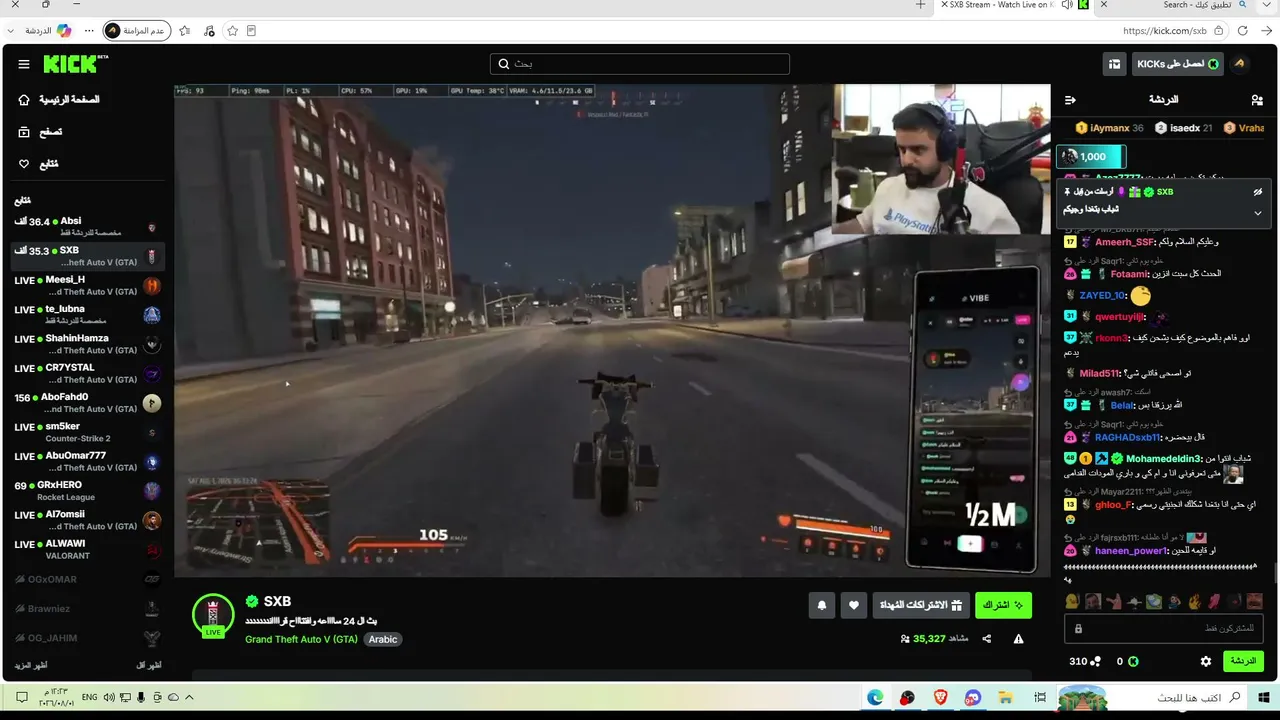Open Microsoft Edge from the taskbar
1280x720 pixels.
tap(876, 697)
